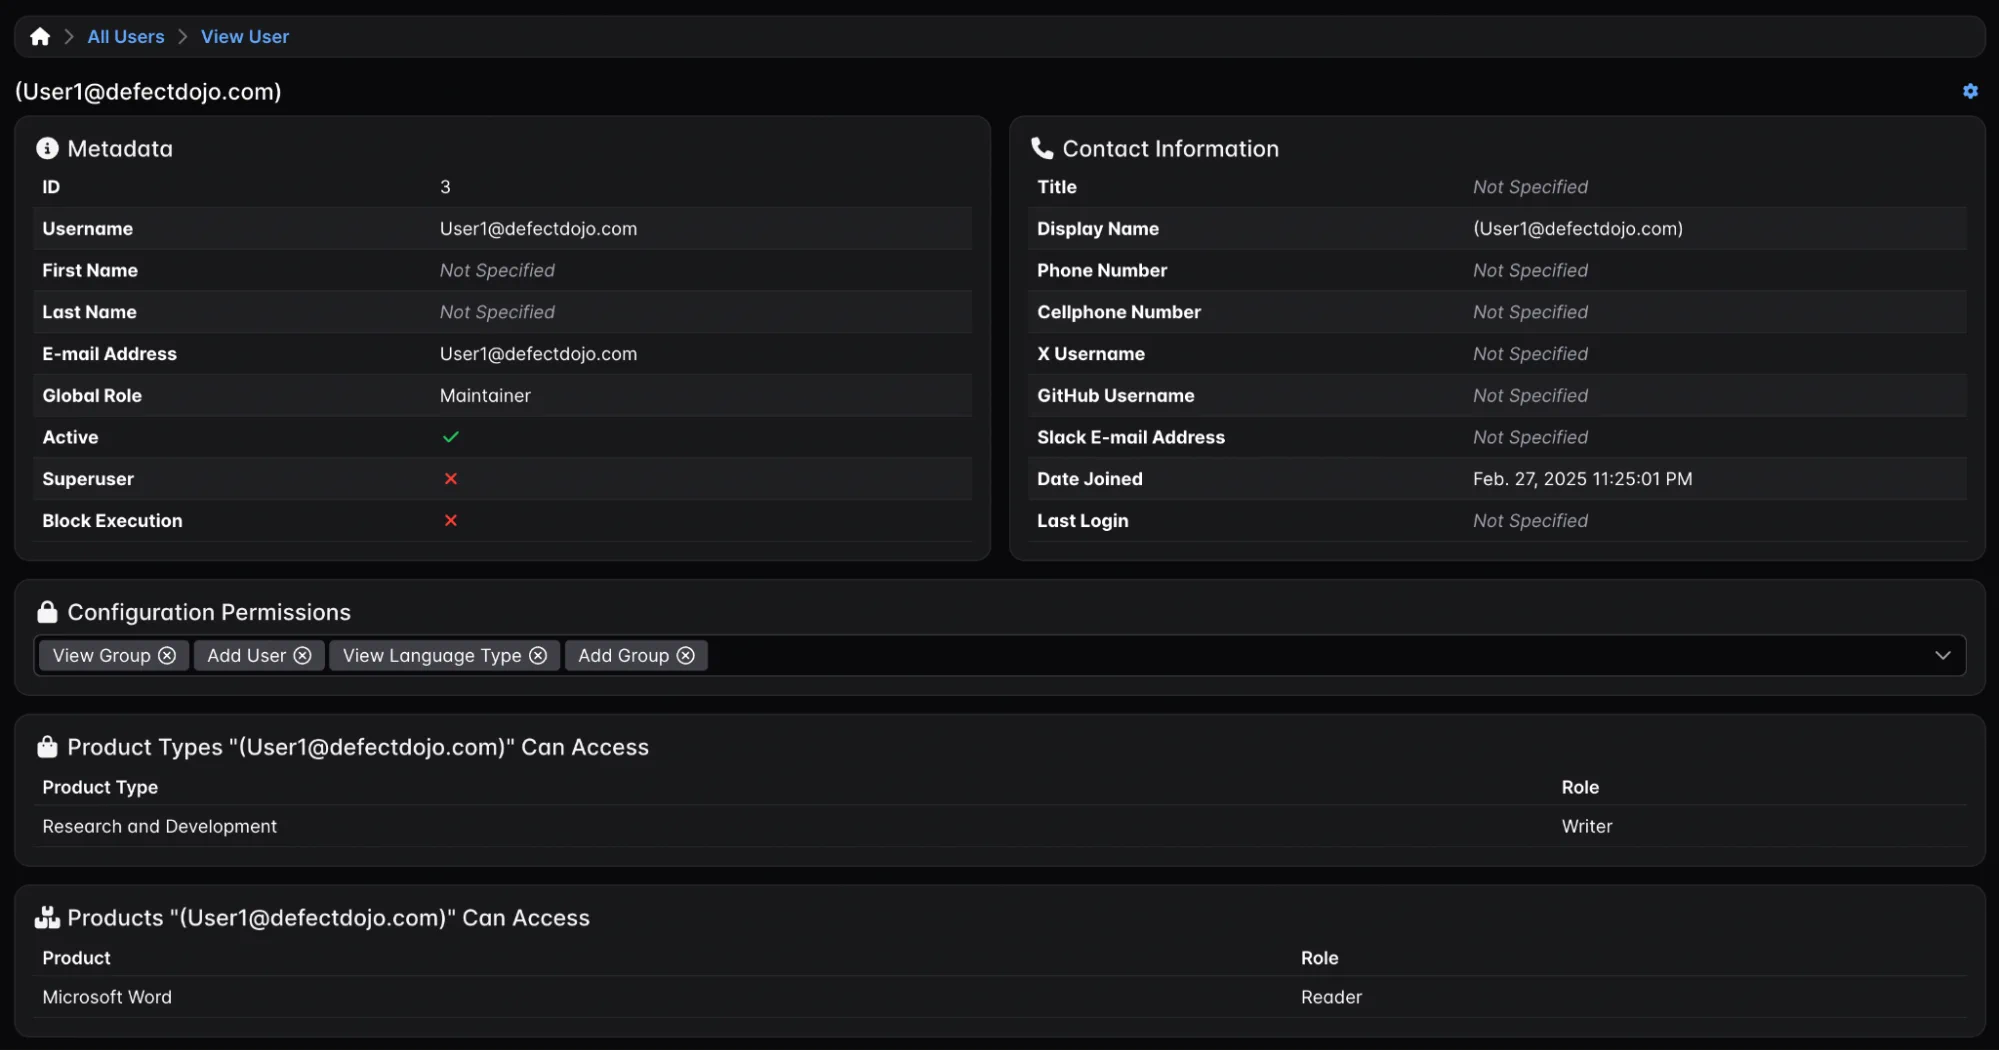This screenshot has height=1051, width=1999.
Task: Click inside the permissions selection field
Action: (1300, 655)
